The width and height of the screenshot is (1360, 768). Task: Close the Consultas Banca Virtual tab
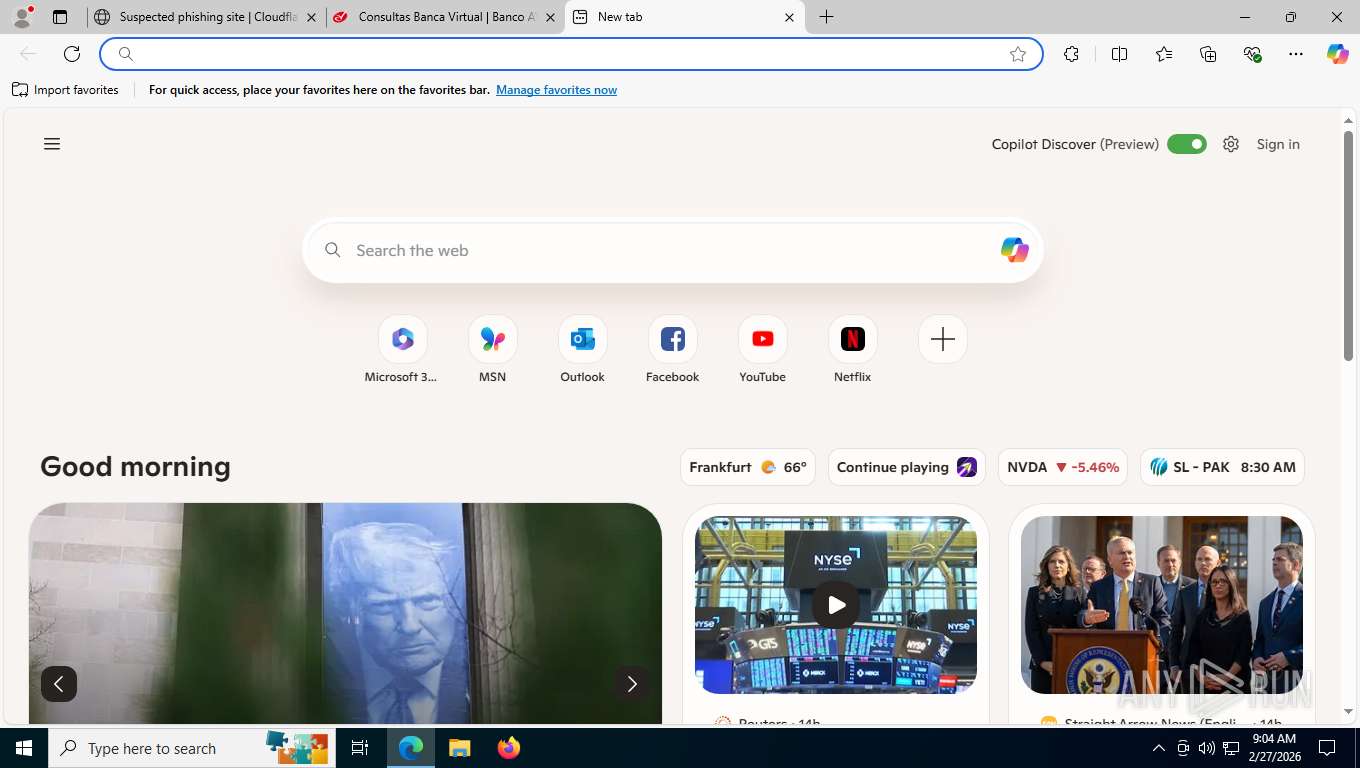click(x=550, y=17)
